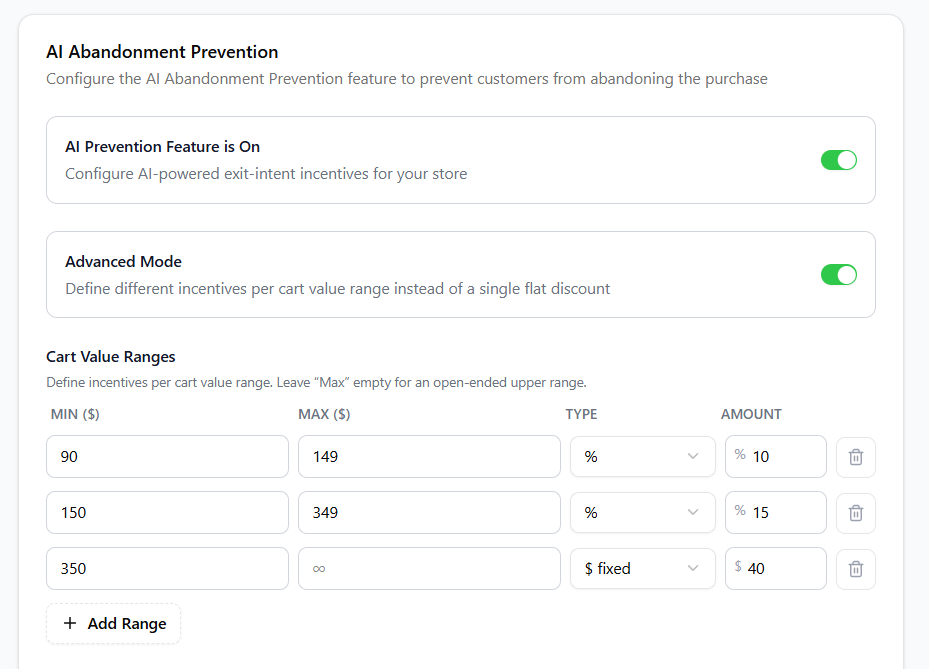The width and height of the screenshot is (929, 669).
Task: Delete the 90–149 cart range row
Action: coord(856,457)
